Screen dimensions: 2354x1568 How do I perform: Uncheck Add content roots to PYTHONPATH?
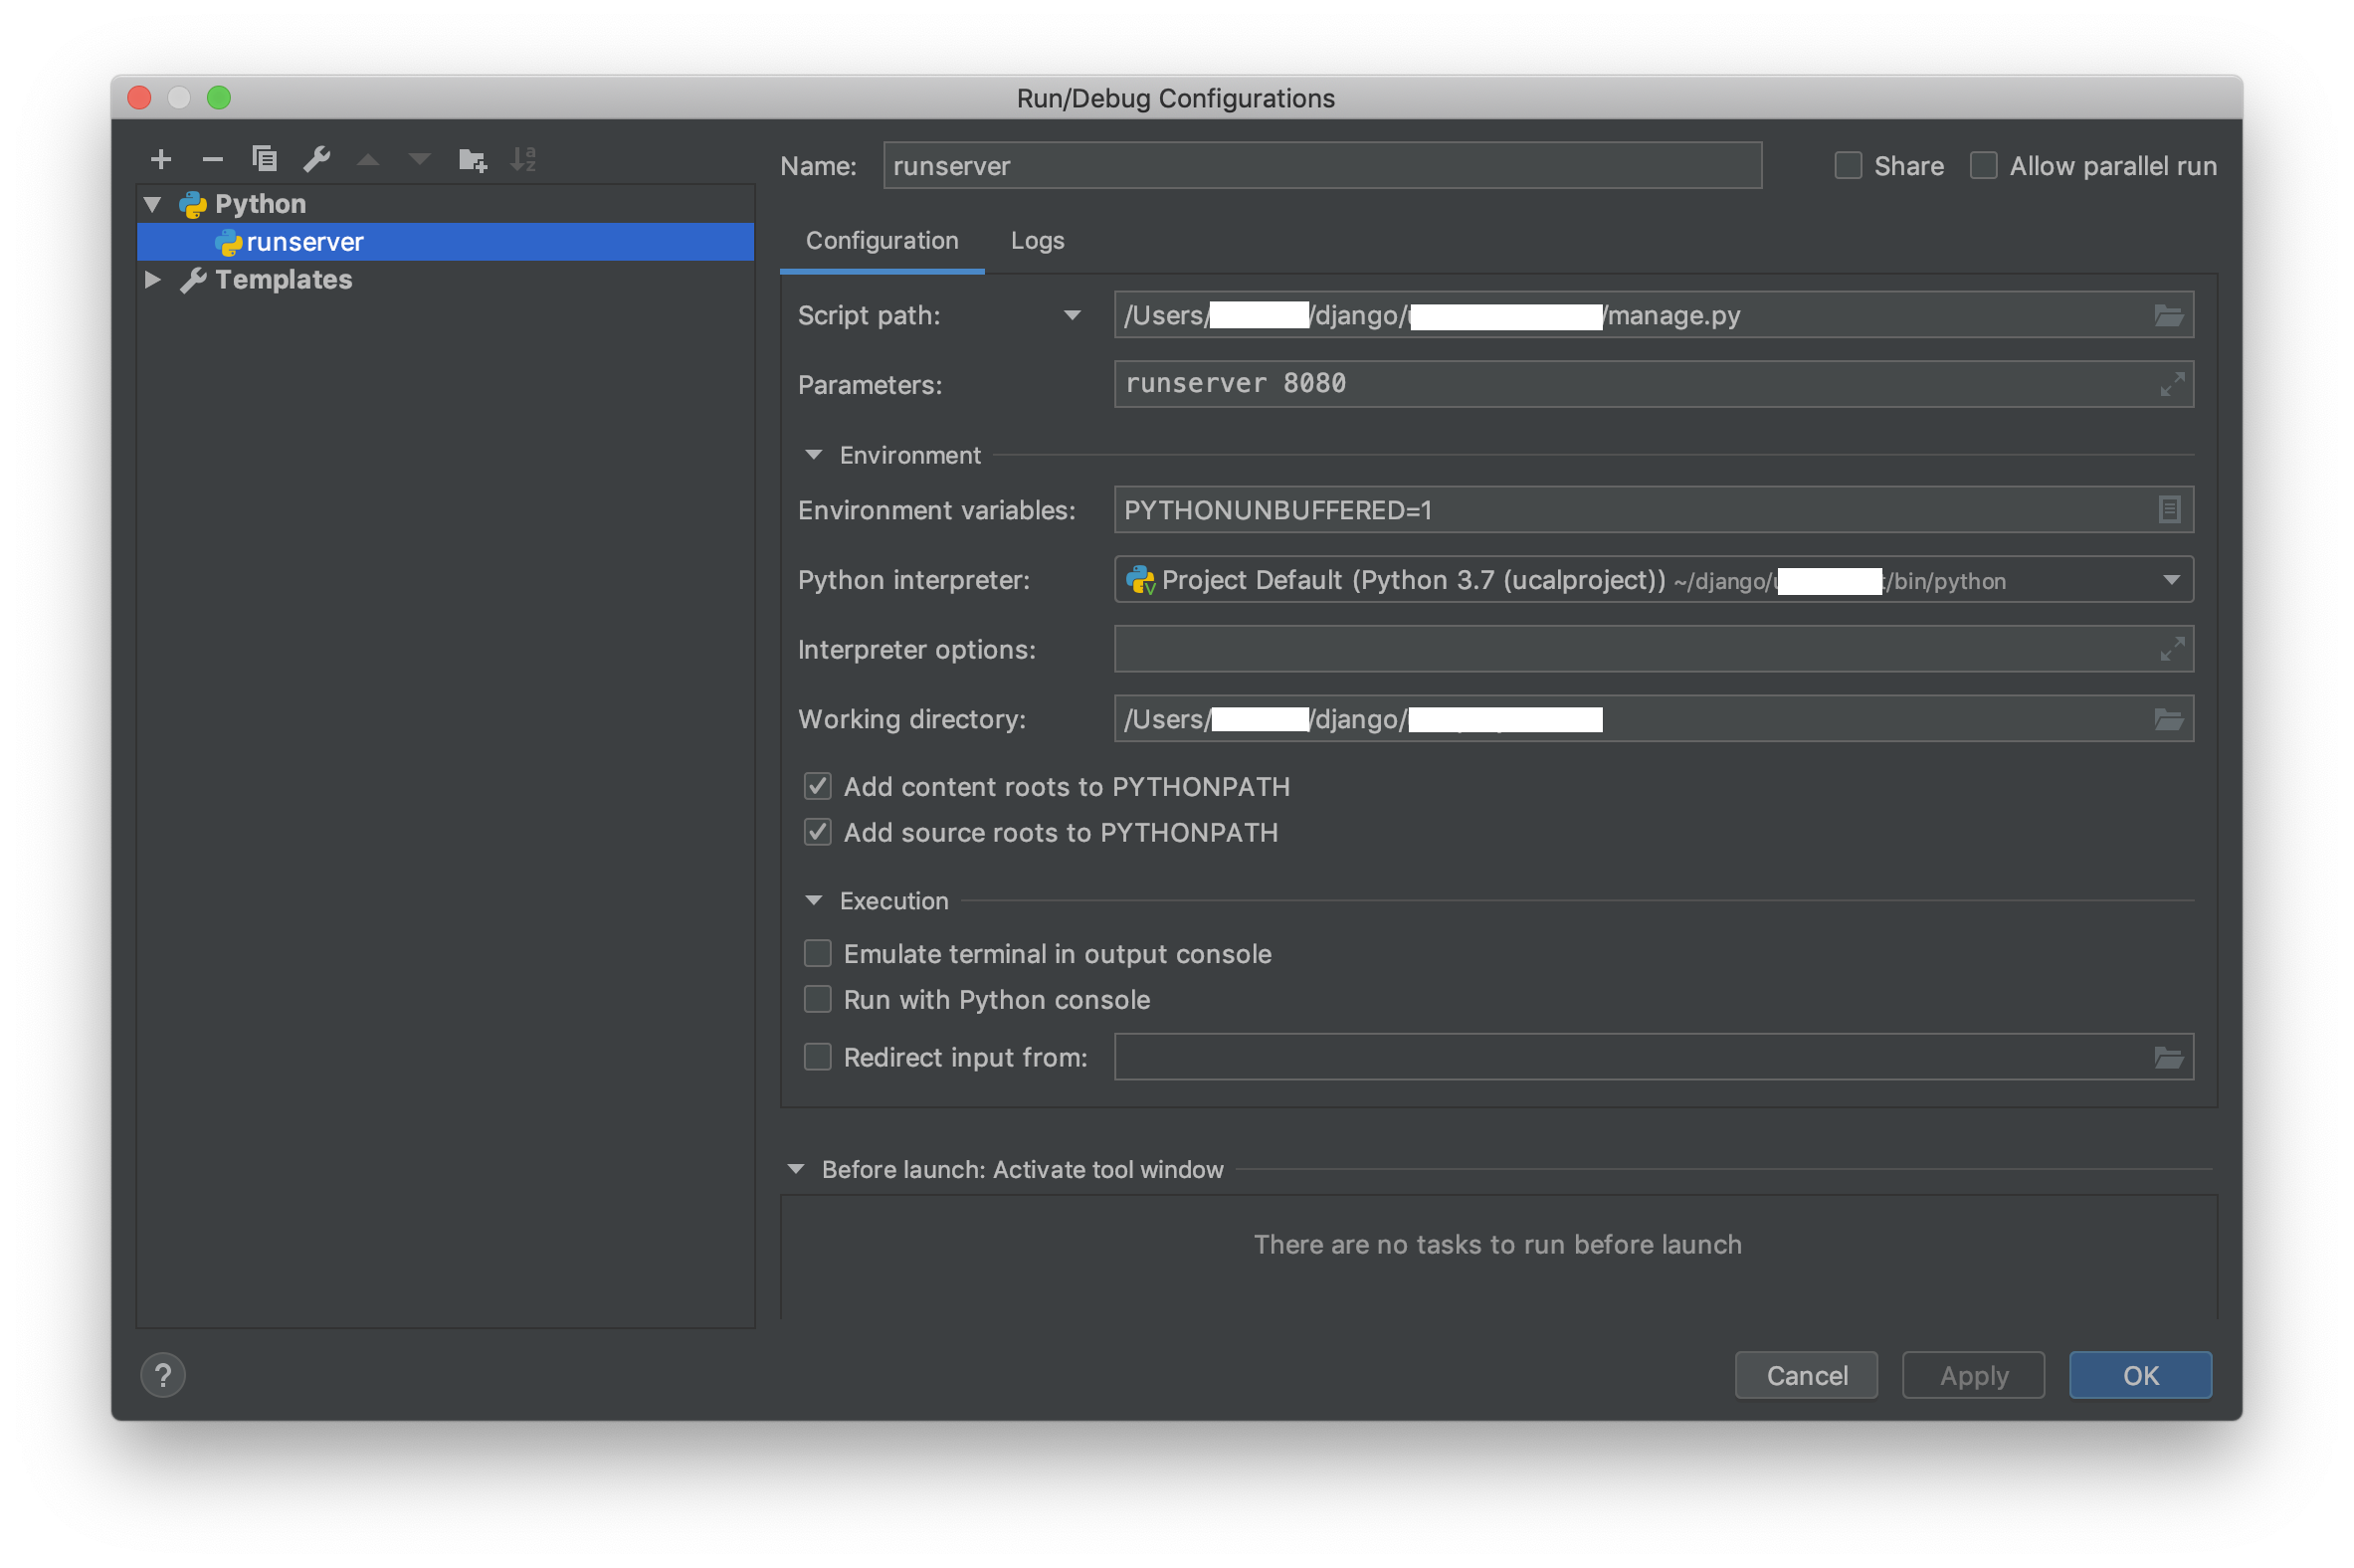pos(818,787)
